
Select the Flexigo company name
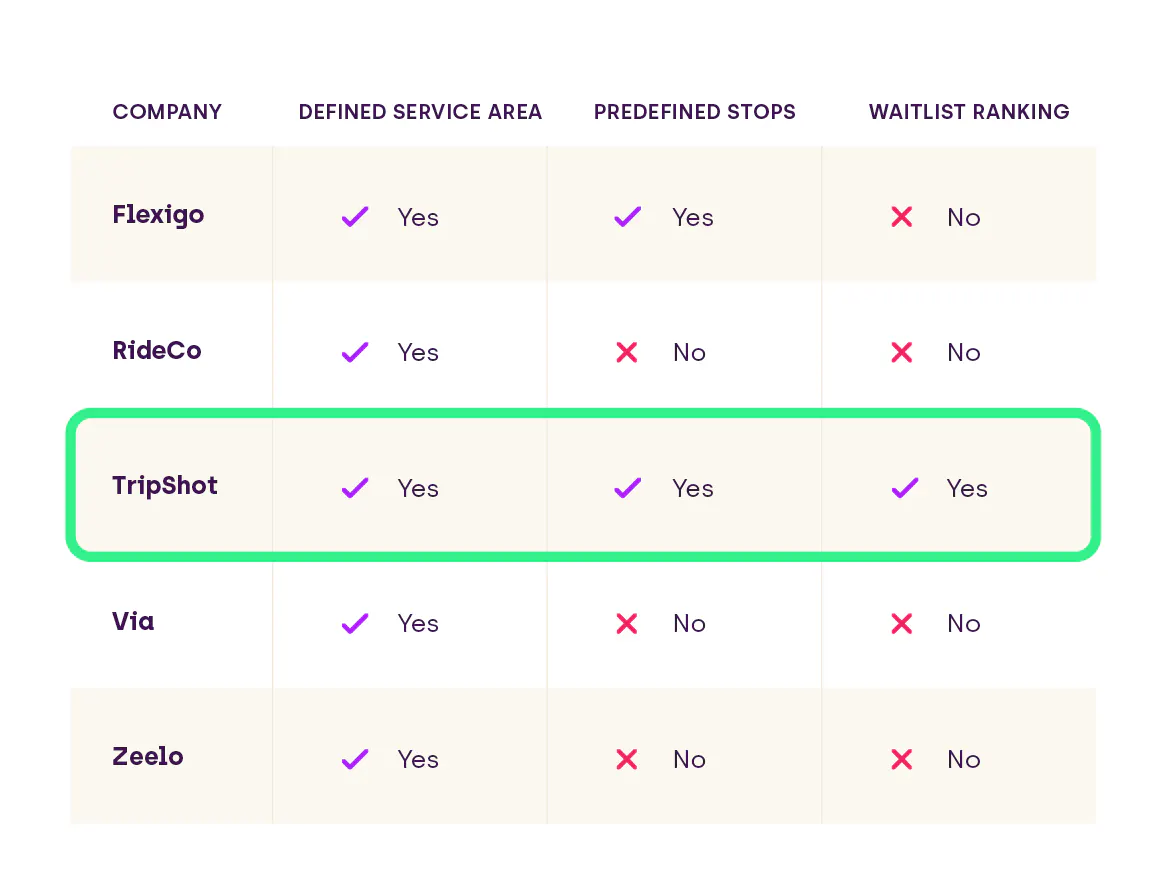click(158, 215)
